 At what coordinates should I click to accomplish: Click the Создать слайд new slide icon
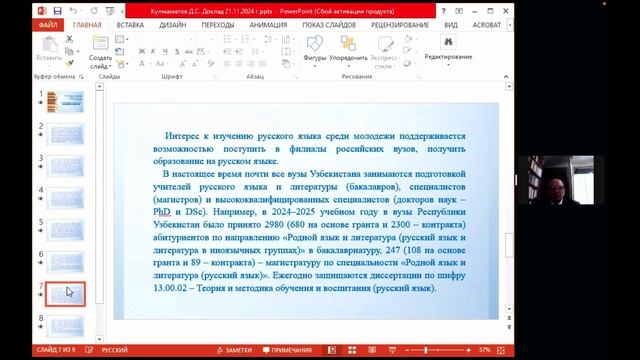coord(100,44)
